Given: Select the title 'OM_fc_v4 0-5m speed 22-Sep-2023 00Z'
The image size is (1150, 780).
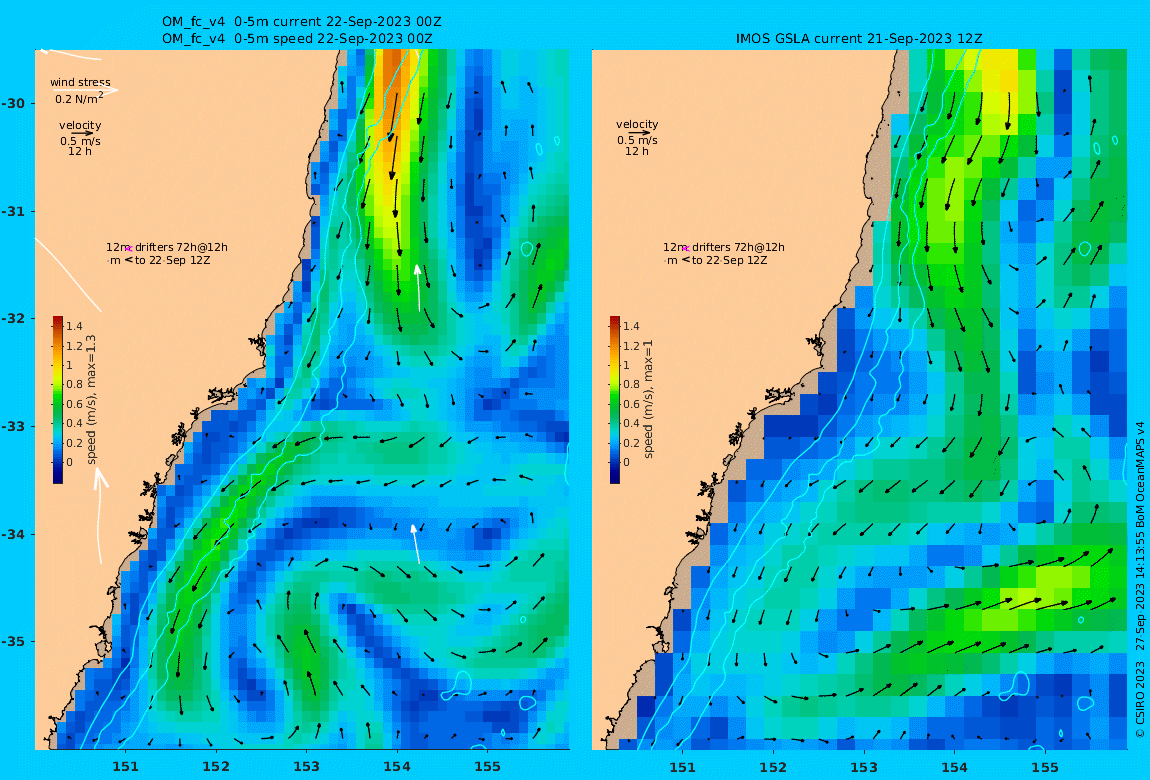Looking at the screenshot, I should tap(297, 39).
